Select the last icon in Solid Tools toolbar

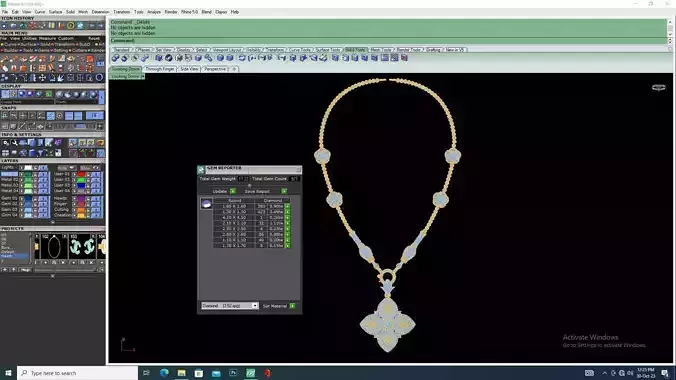pos(404,58)
